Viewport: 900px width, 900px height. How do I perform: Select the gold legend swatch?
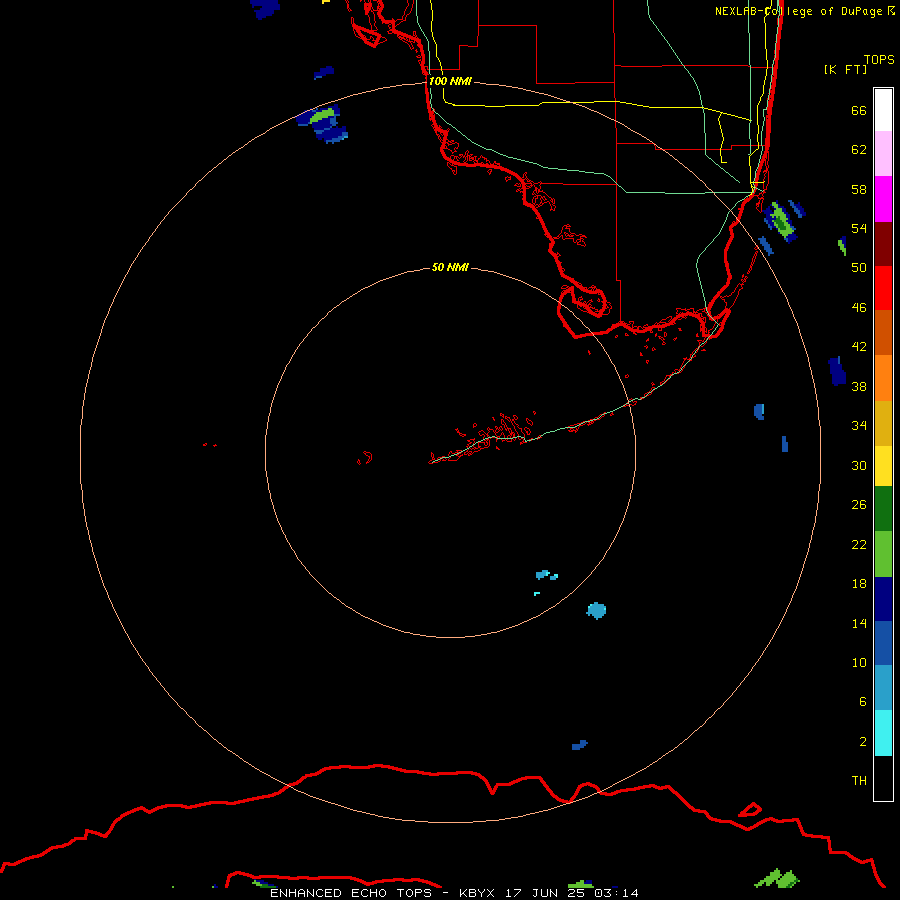click(x=883, y=423)
